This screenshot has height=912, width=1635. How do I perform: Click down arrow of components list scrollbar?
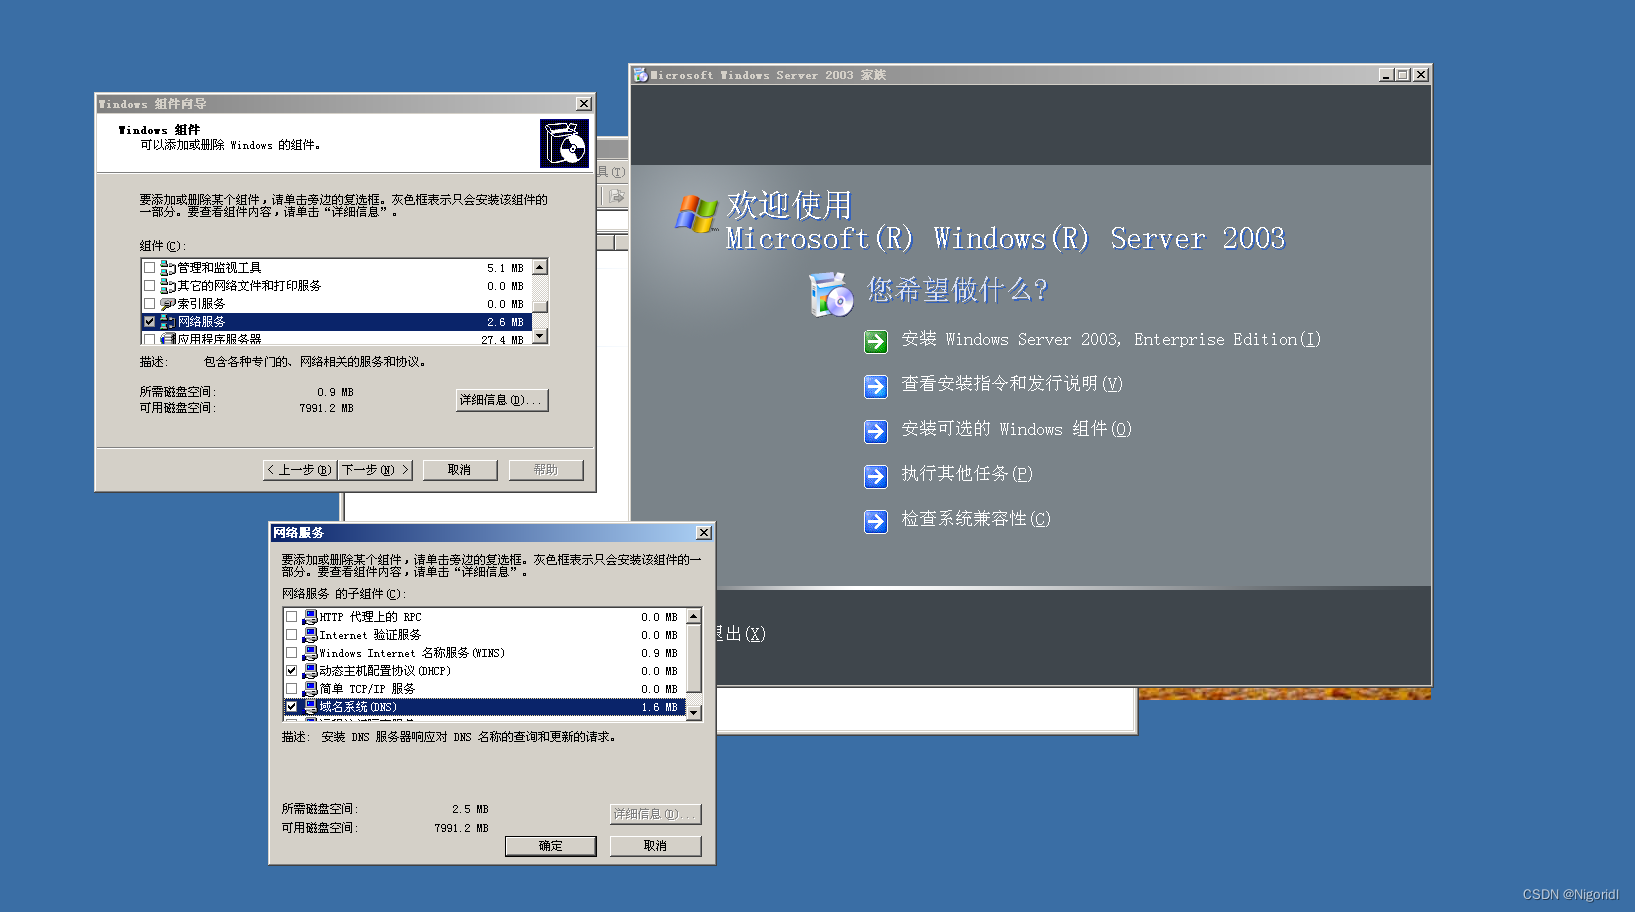pyautogui.click(x=540, y=336)
